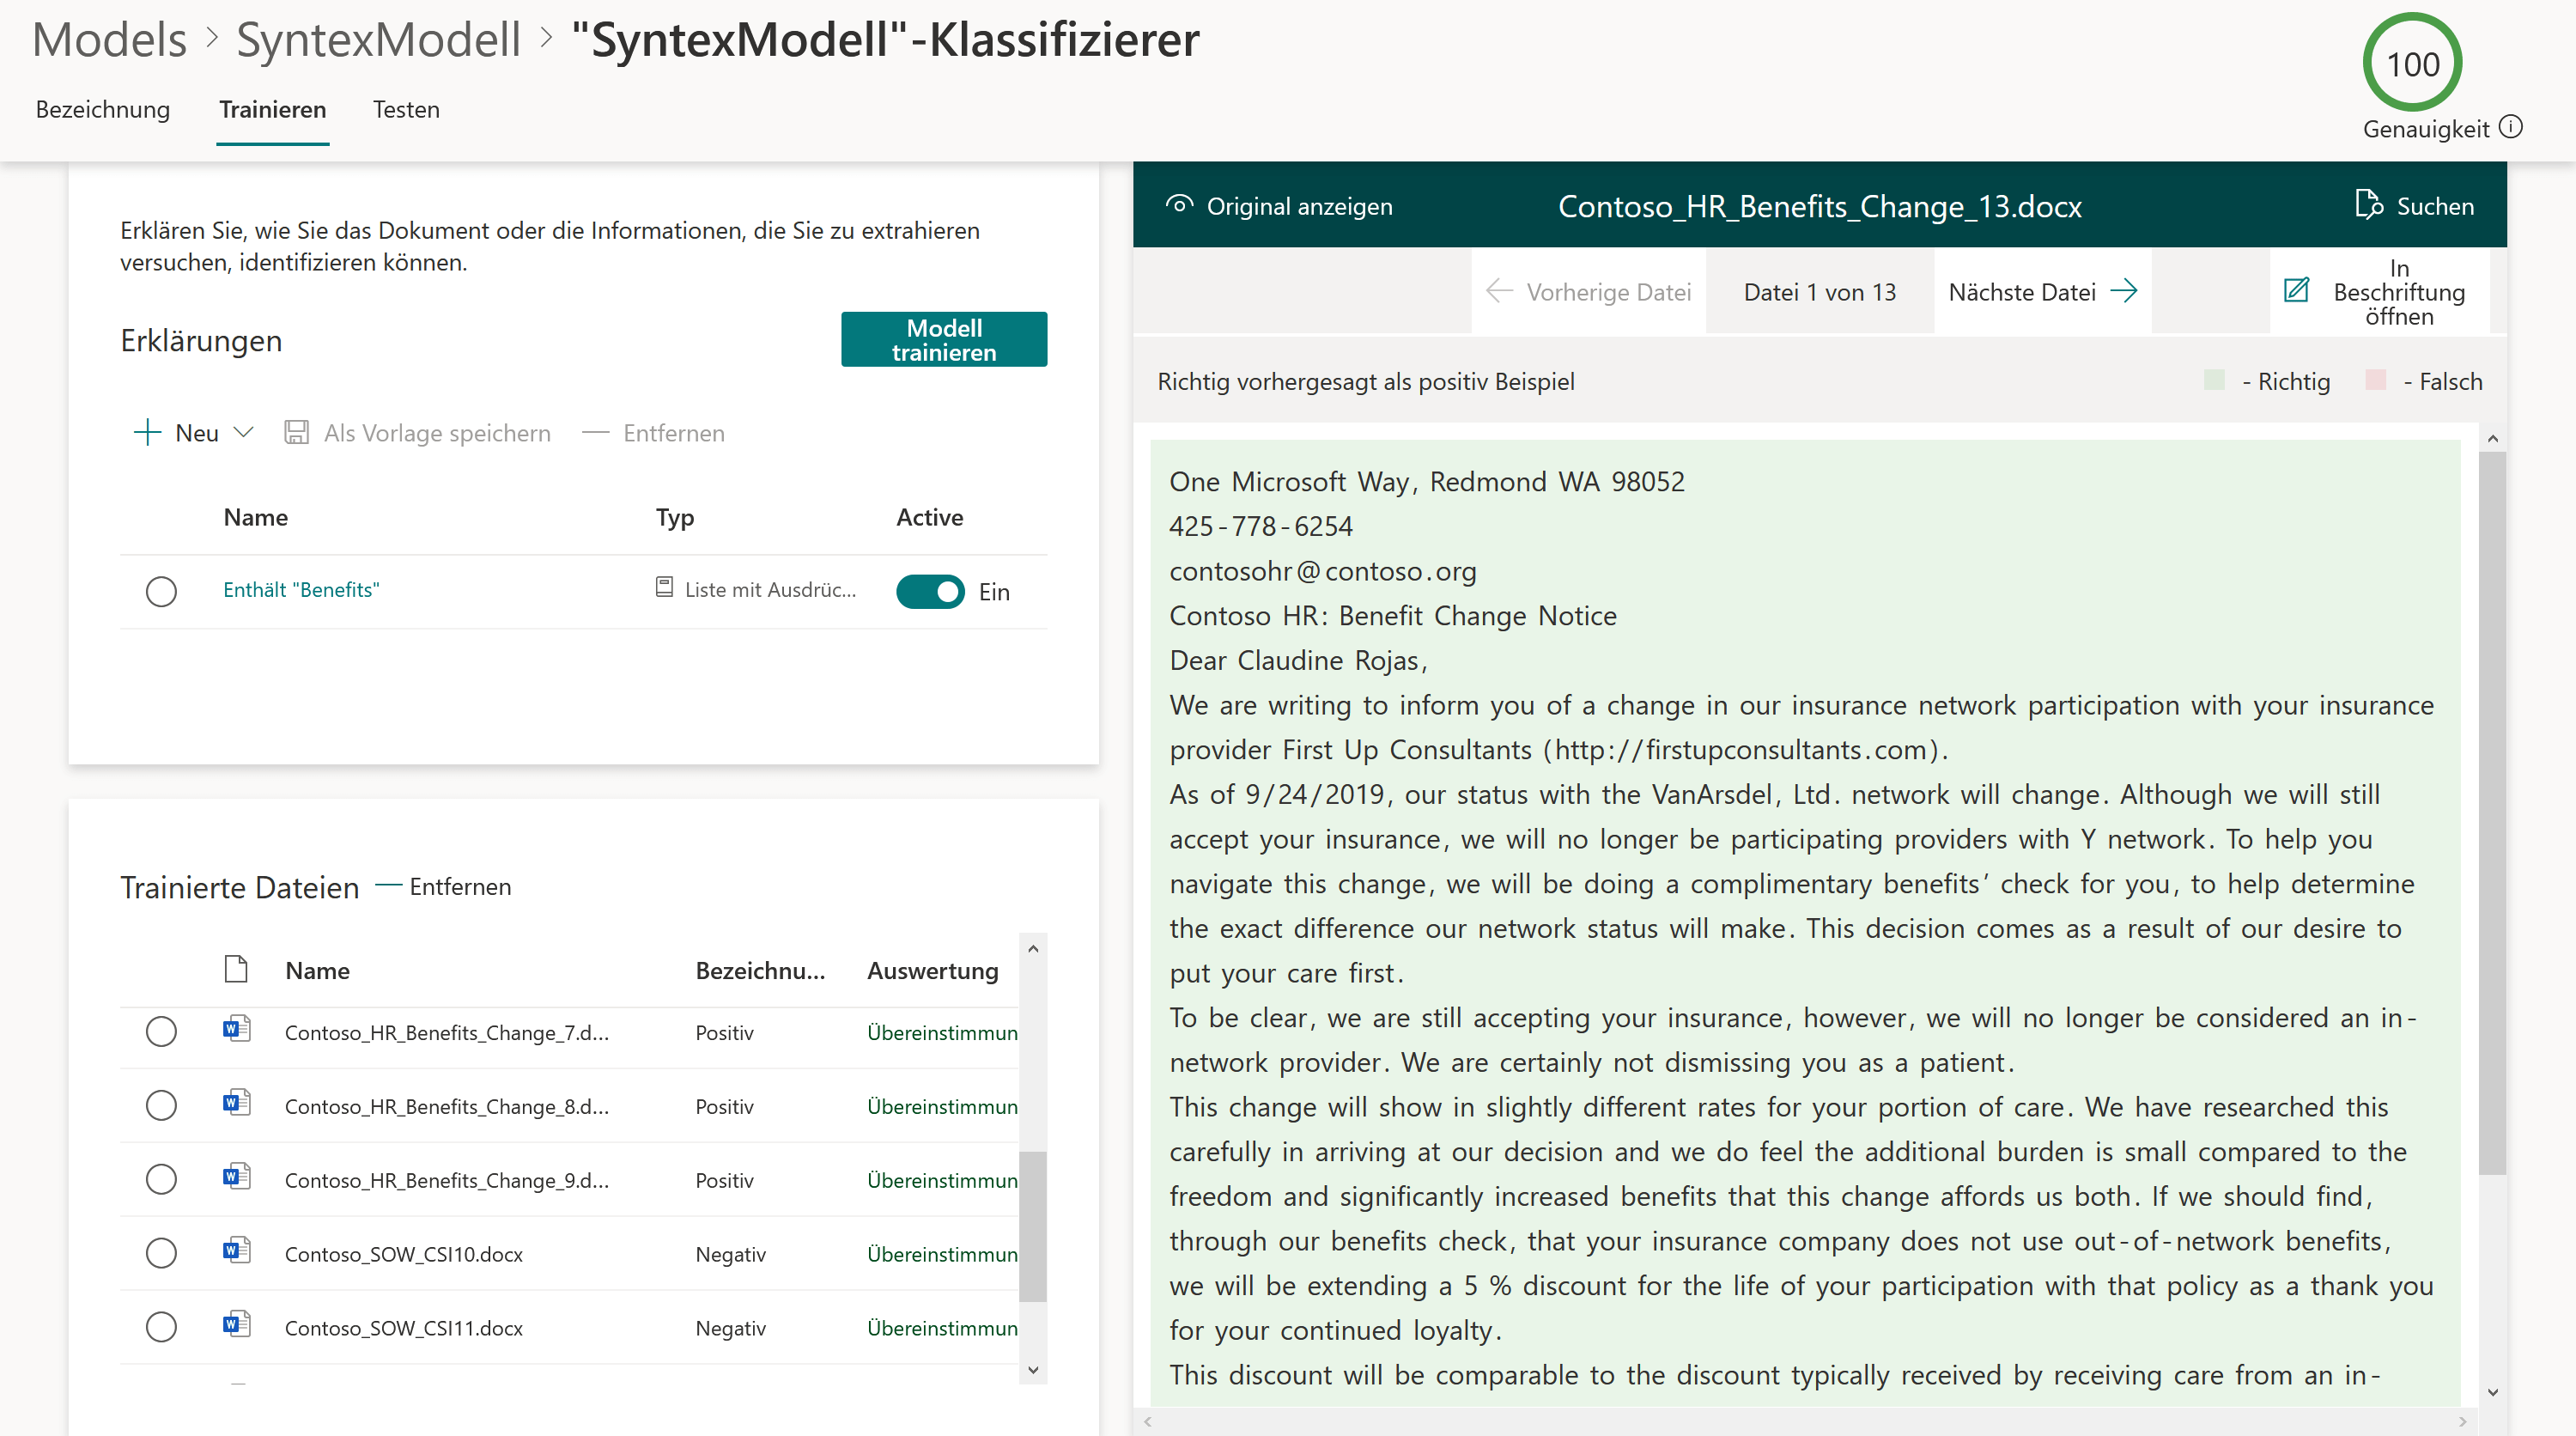Click the document viewer scroll down arrow
The width and height of the screenshot is (2576, 1436).
2492,1392
